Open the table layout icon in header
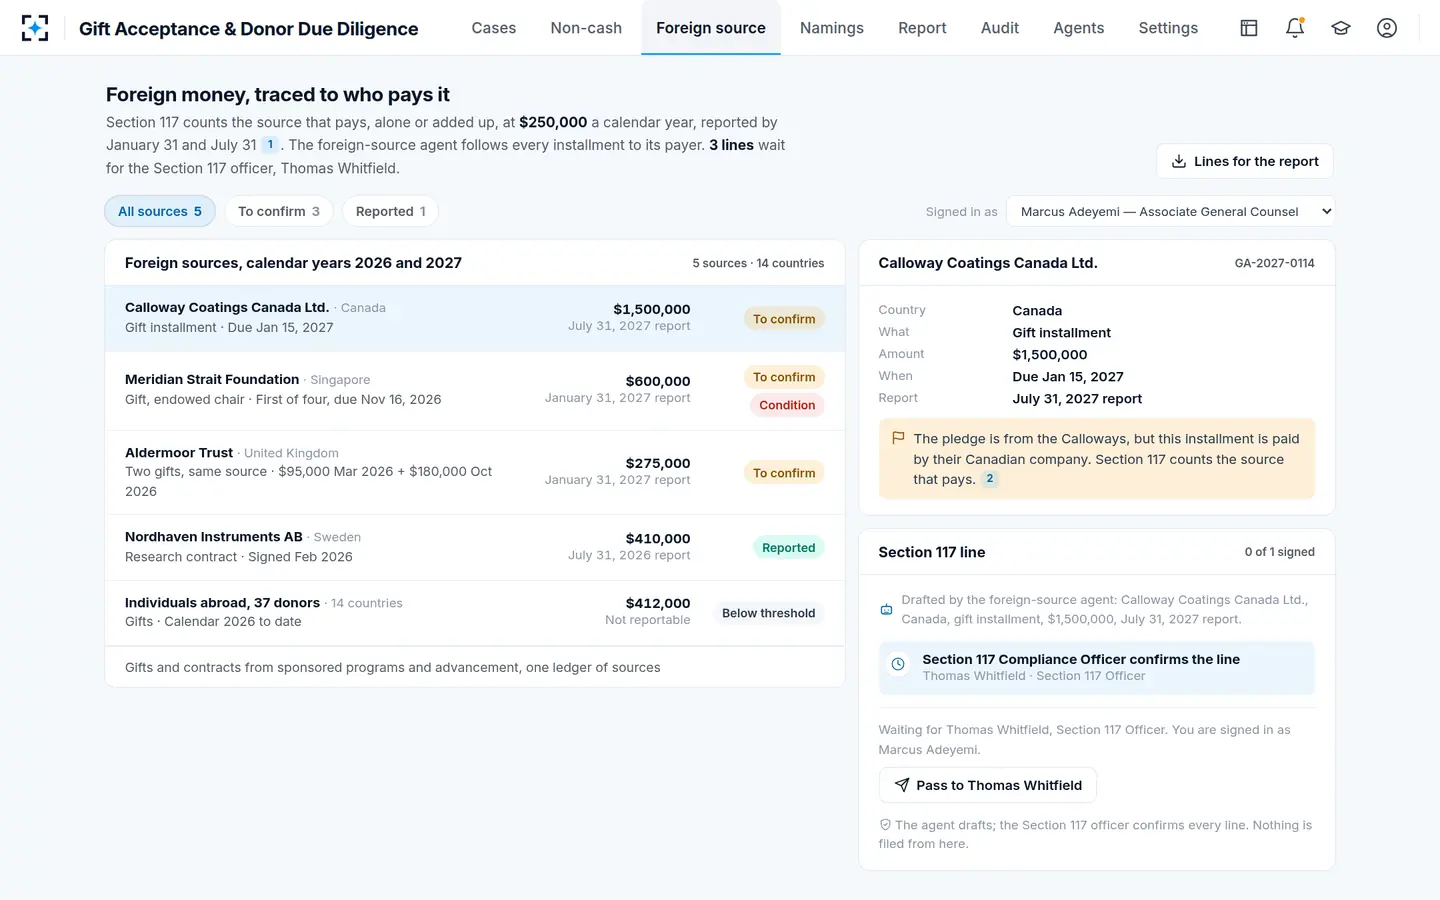The height and width of the screenshot is (900, 1440). (1249, 28)
